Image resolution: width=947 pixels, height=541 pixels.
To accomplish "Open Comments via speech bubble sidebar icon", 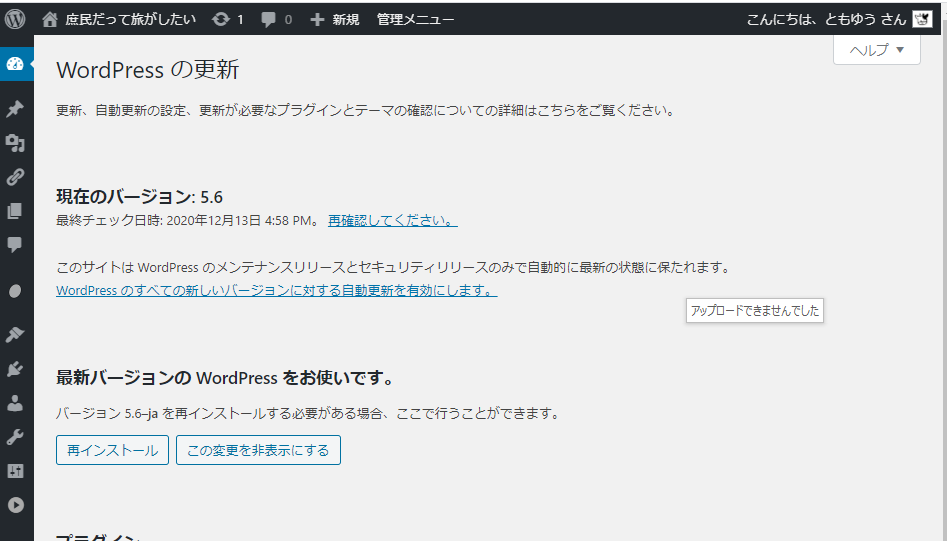I will click(15, 245).
